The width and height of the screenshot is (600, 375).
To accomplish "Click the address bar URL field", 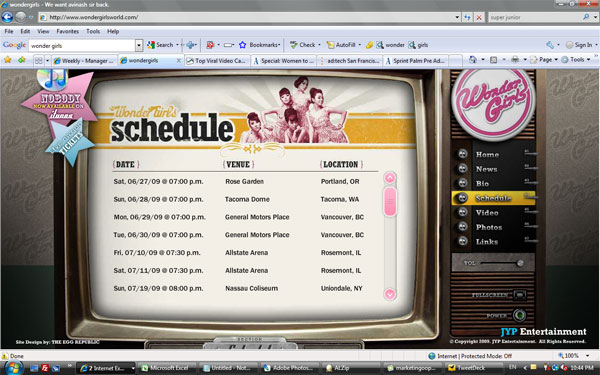I will point(245,17).
